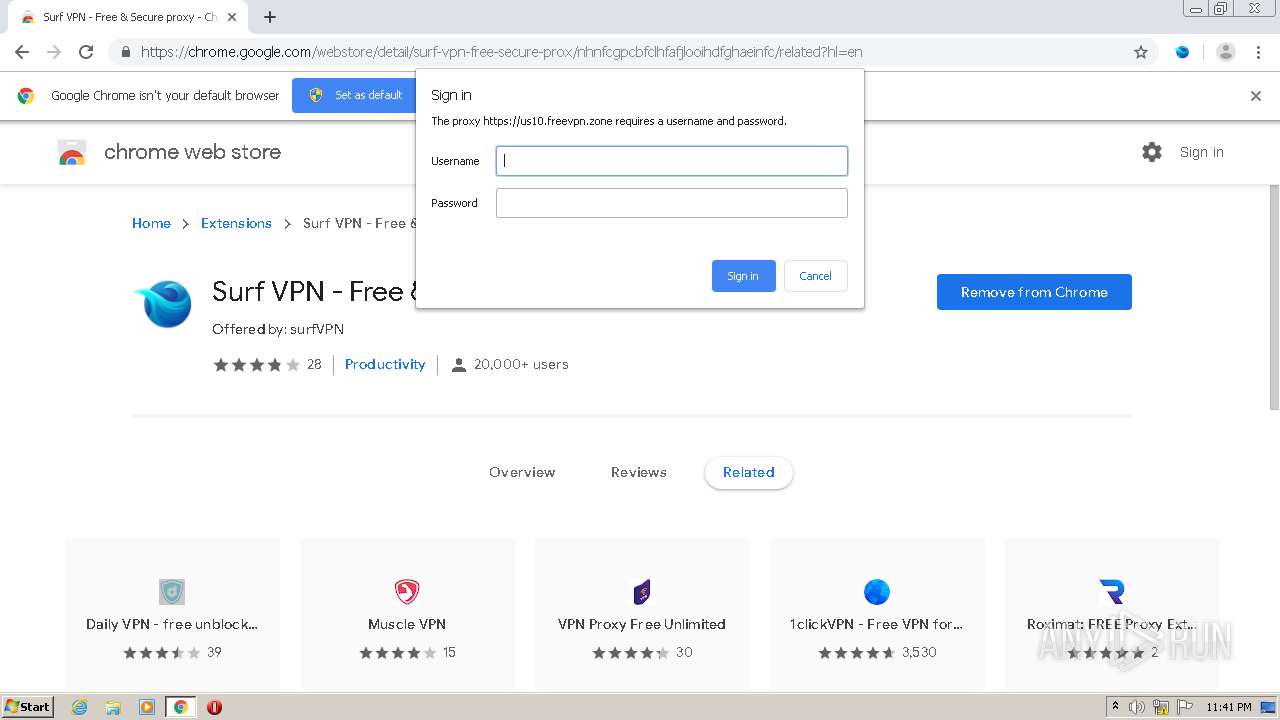Dismiss the default browser notification bar
This screenshot has height=720, width=1280.
1256,96
